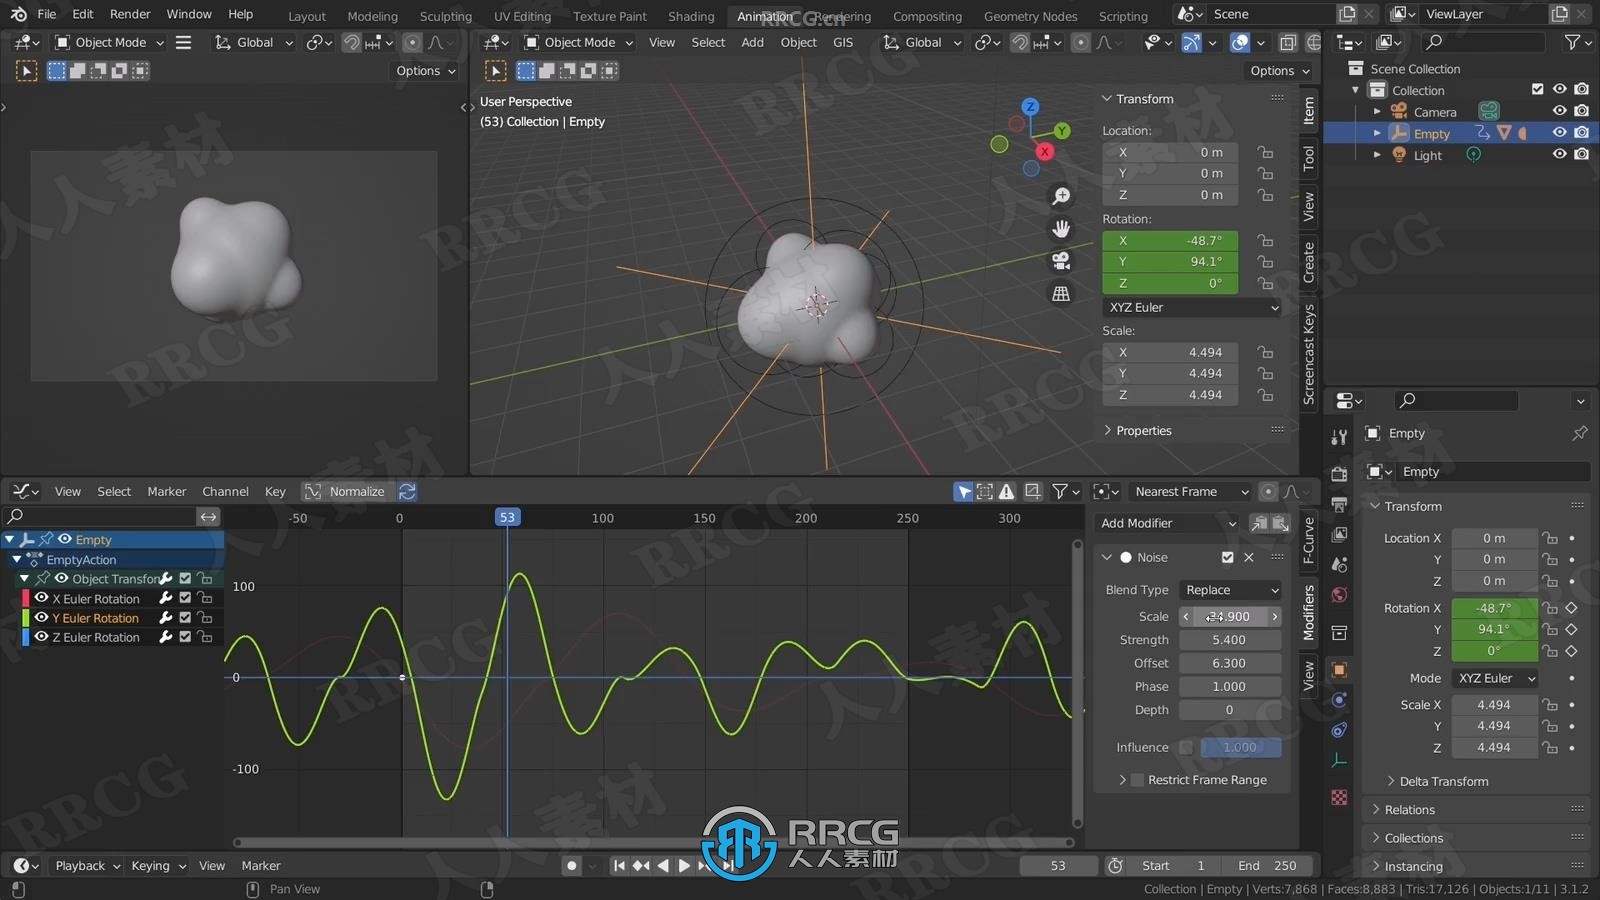Screen dimensions: 1600x900
Task: Toggle Normalize in graph editor header
Action: pyautogui.click(x=345, y=491)
